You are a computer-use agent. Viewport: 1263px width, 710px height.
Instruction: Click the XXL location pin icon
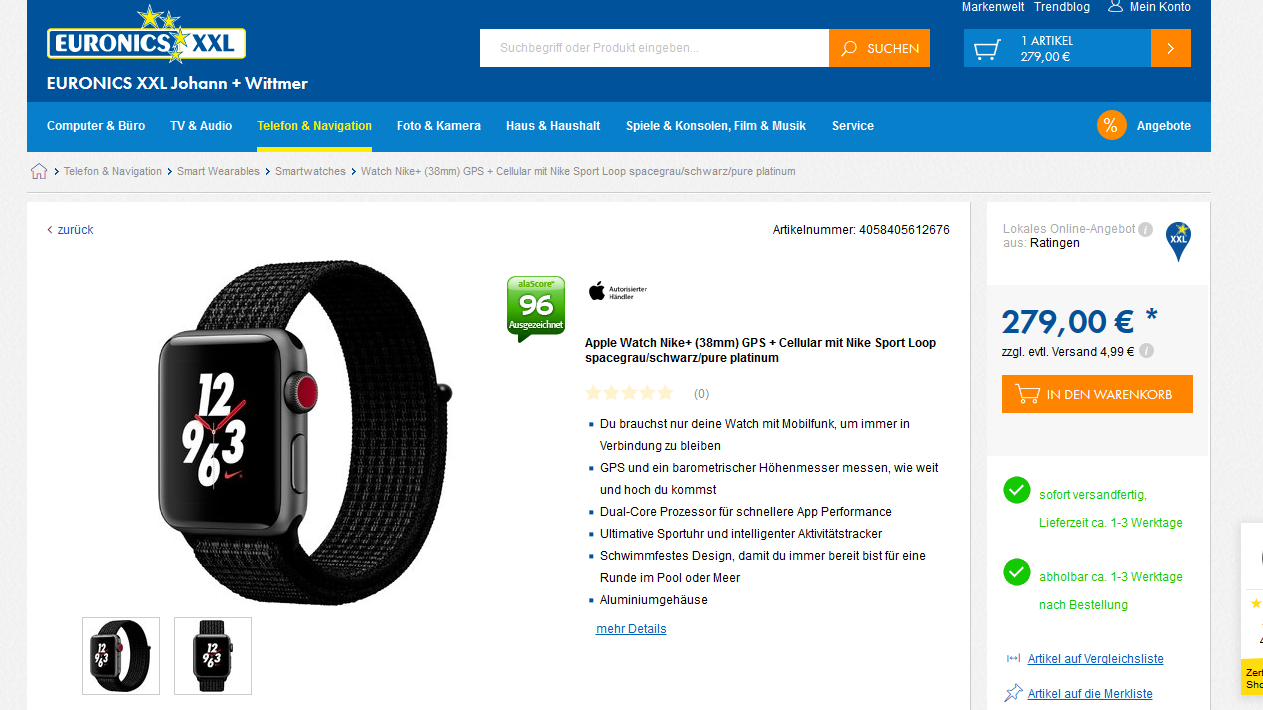pyautogui.click(x=1179, y=242)
